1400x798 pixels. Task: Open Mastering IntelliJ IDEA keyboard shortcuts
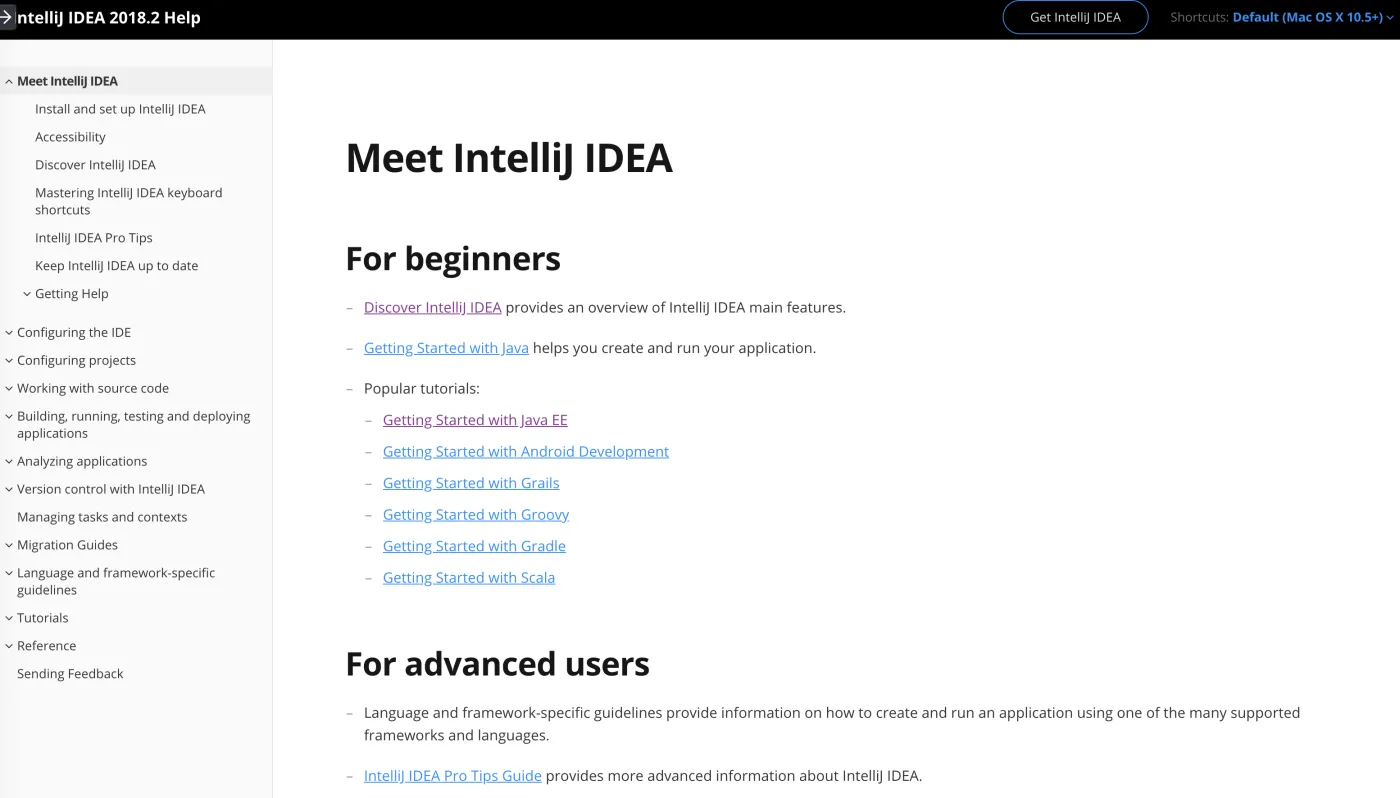pos(129,201)
